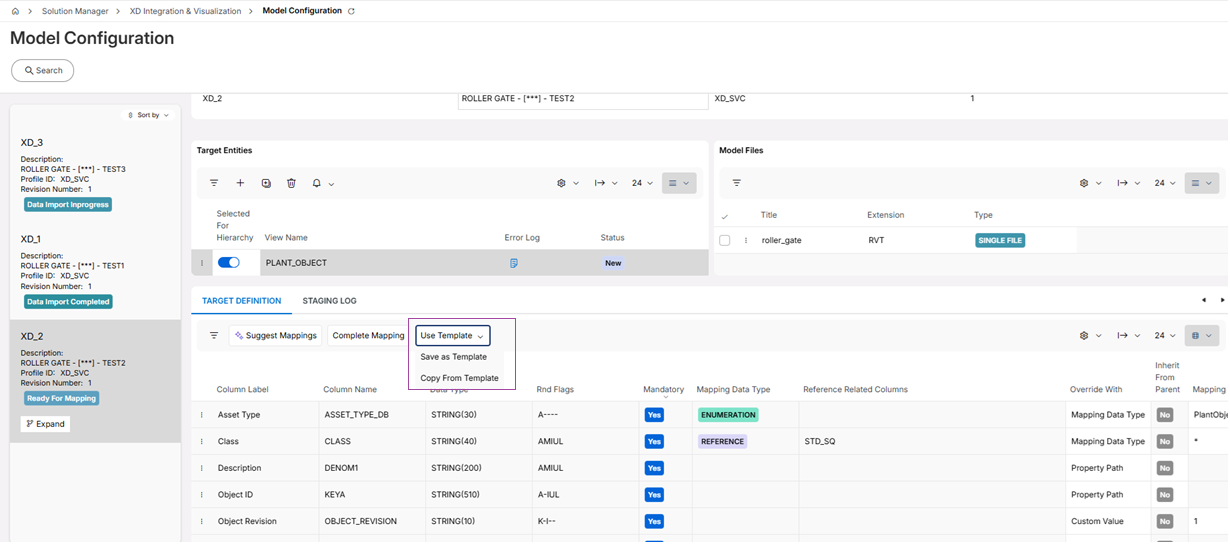The height and width of the screenshot is (544, 1230).
Task: Choose Copy From Template menu option
Action: 459,378
